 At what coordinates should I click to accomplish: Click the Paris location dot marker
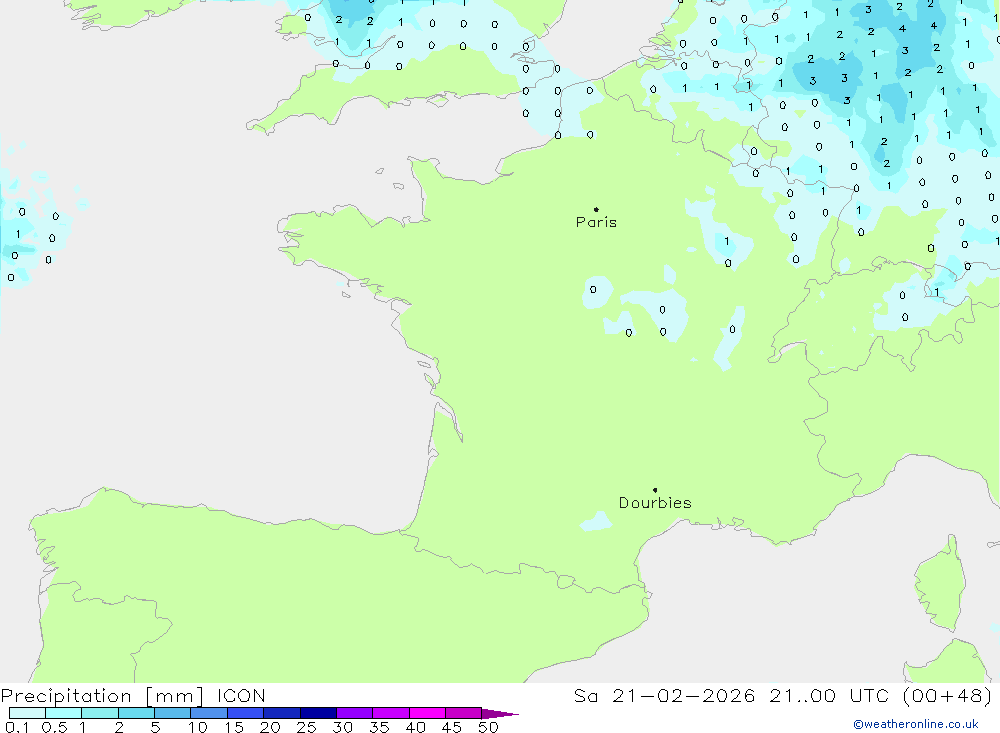click(x=596, y=209)
